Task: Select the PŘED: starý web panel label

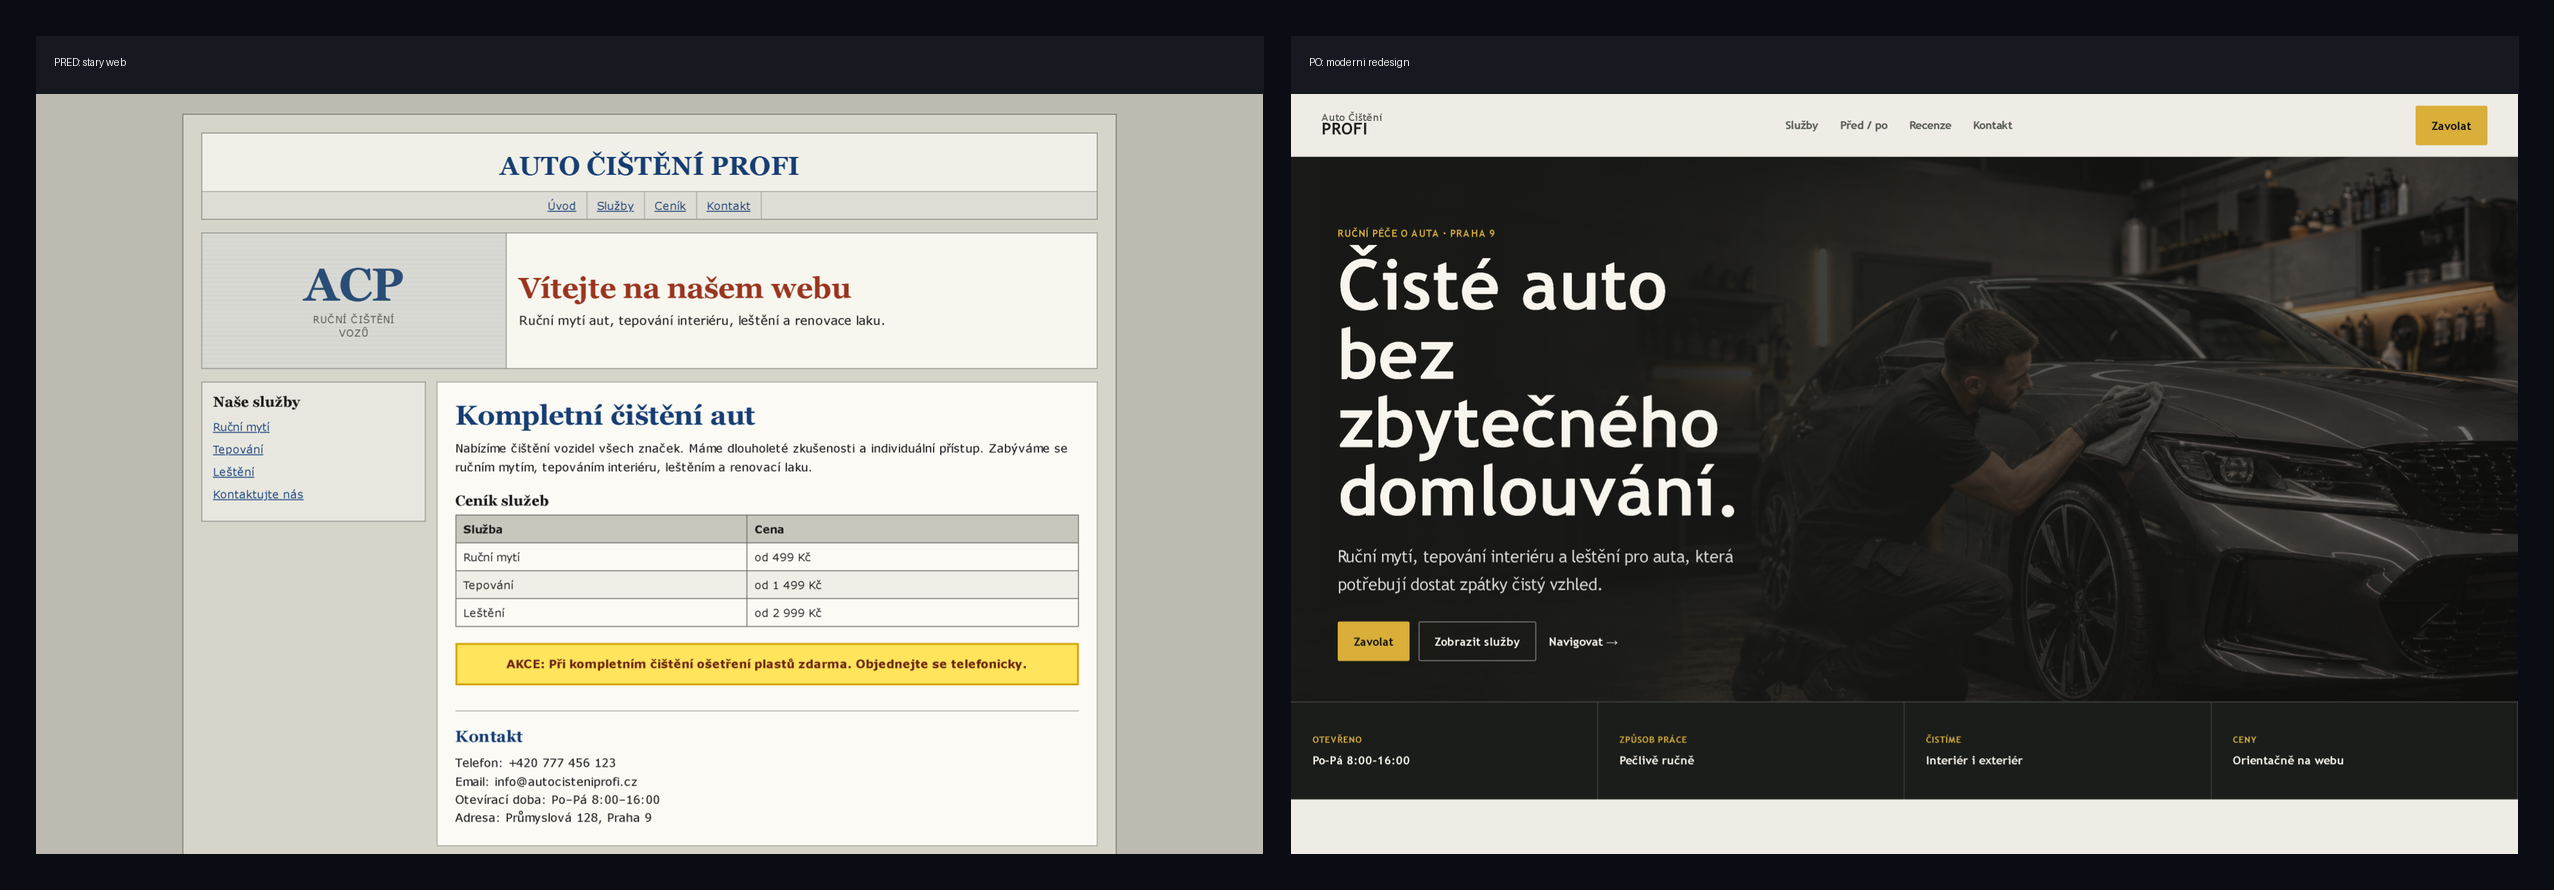Action: point(90,62)
